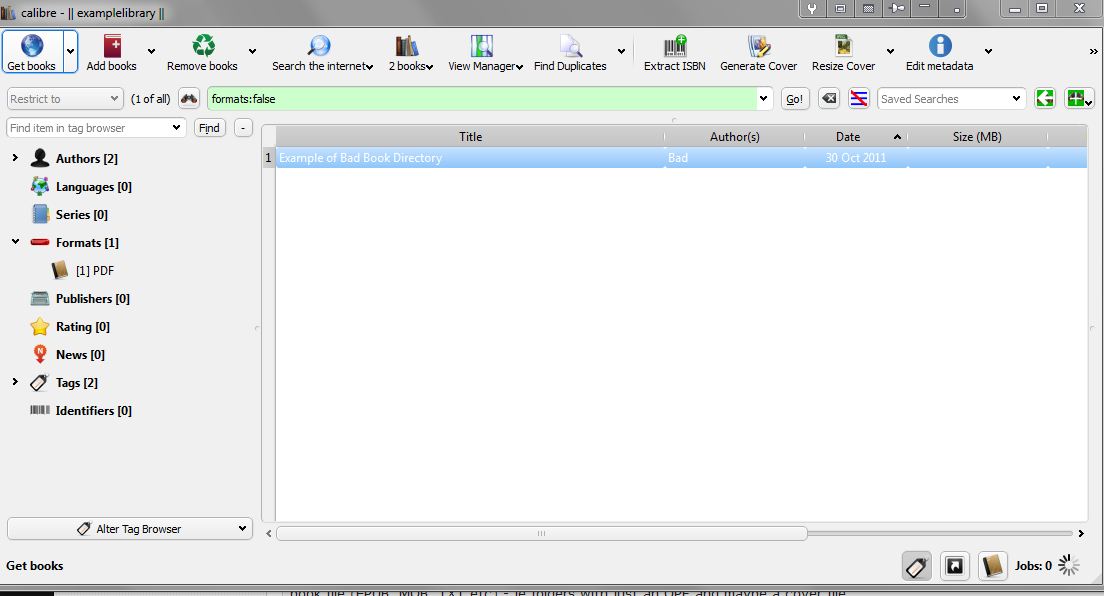Click the Resize Cover icon
Viewport: 1104px width, 596px height.
(x=843, y=46)
